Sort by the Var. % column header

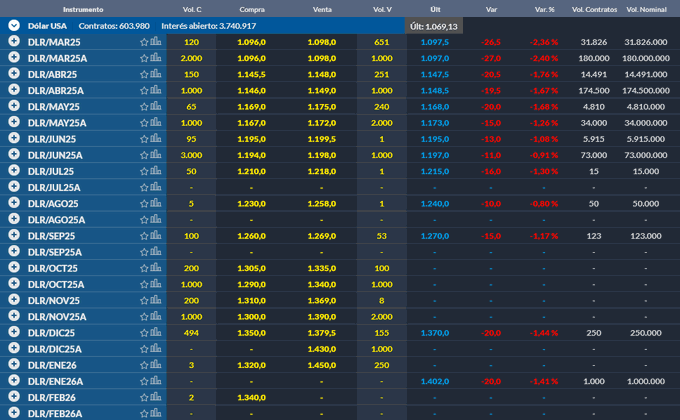point(544,9)
